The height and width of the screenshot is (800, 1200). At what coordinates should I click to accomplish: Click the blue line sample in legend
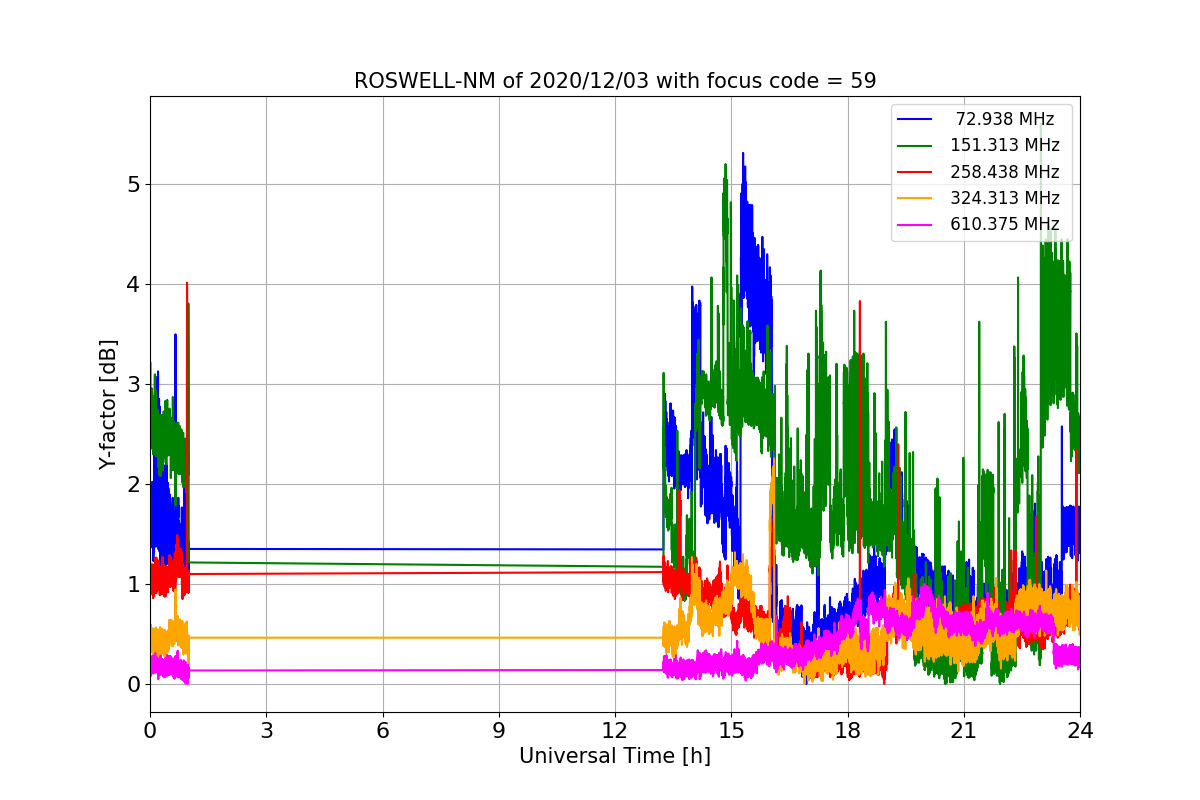pos(916,120)
